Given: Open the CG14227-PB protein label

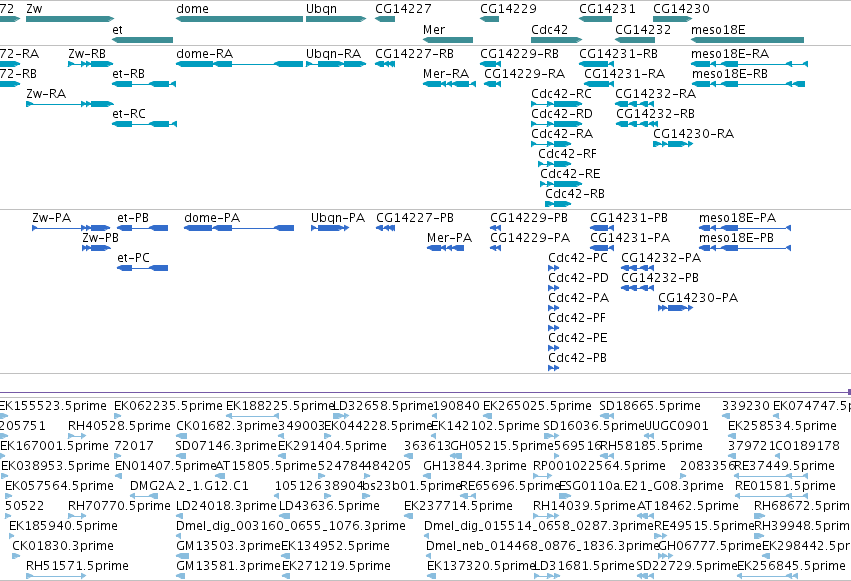Looking at the screenshot, I should coord(415,218).
